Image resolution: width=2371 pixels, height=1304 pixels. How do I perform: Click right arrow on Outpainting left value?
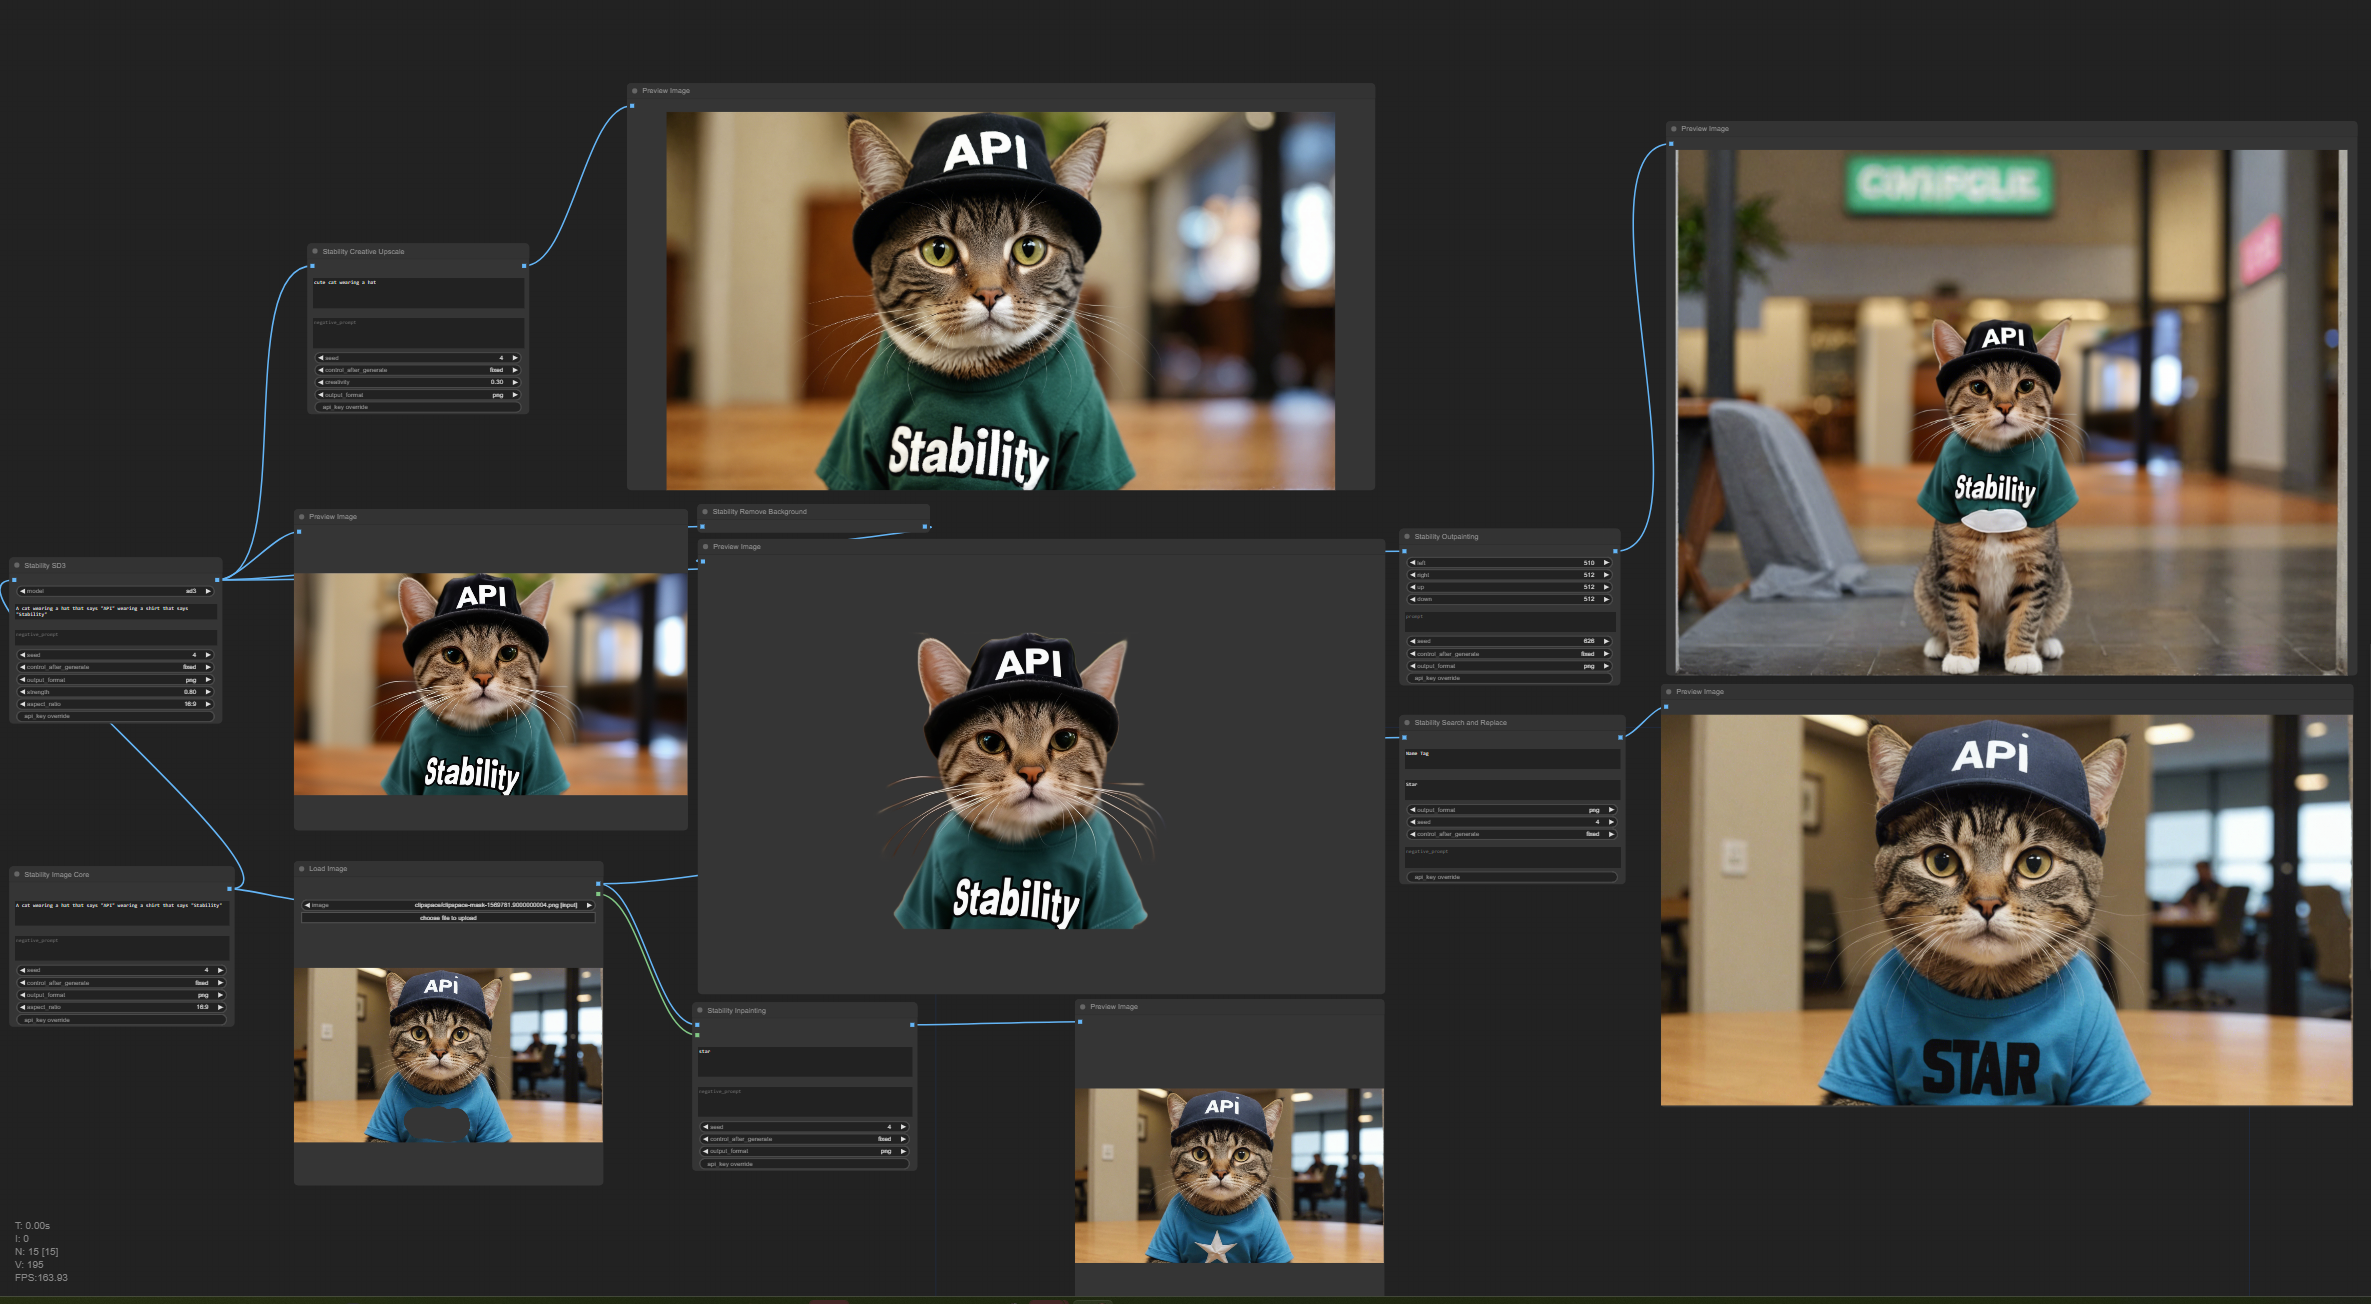[1606, 563]
